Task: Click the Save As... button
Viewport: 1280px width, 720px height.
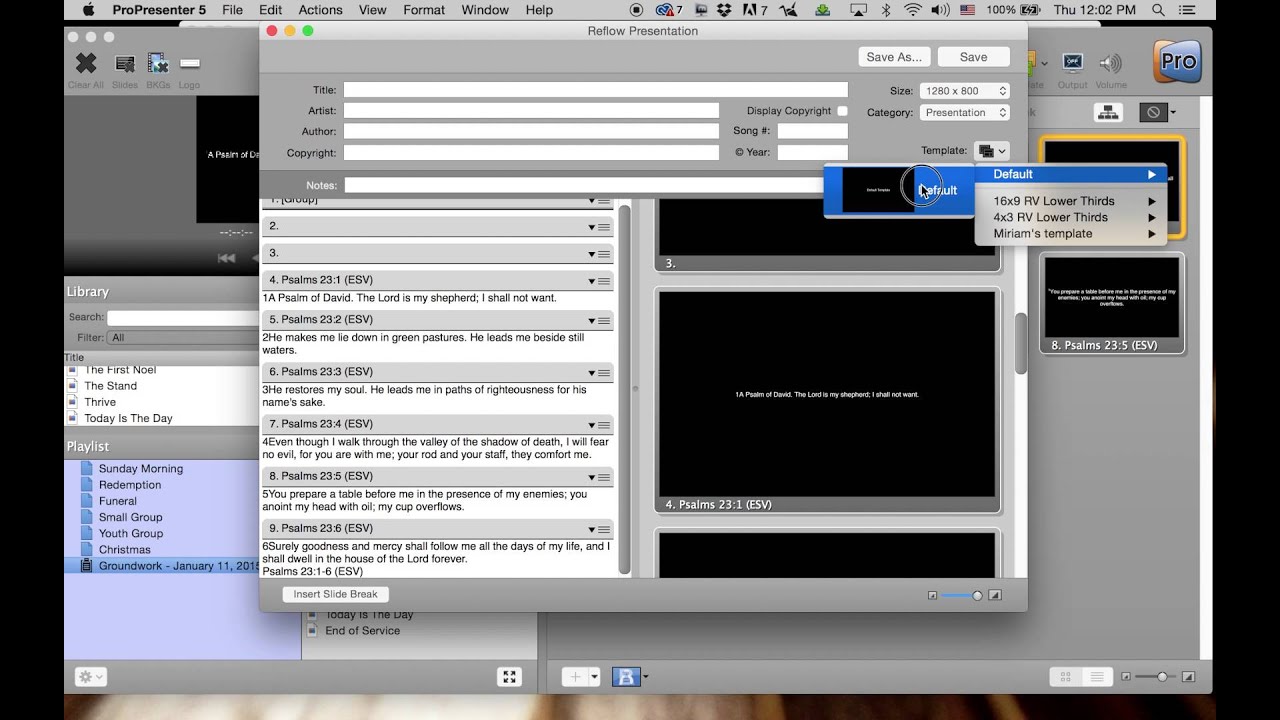Action: [894, 57]
